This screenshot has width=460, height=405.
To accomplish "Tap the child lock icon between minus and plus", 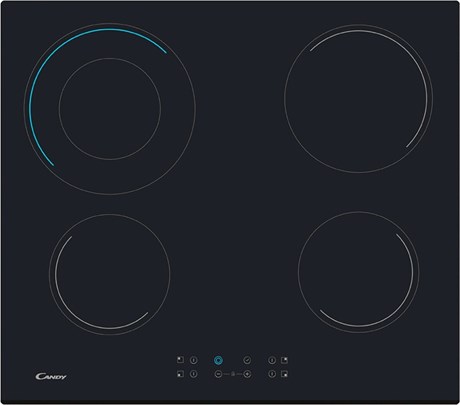I will point(233,374).
